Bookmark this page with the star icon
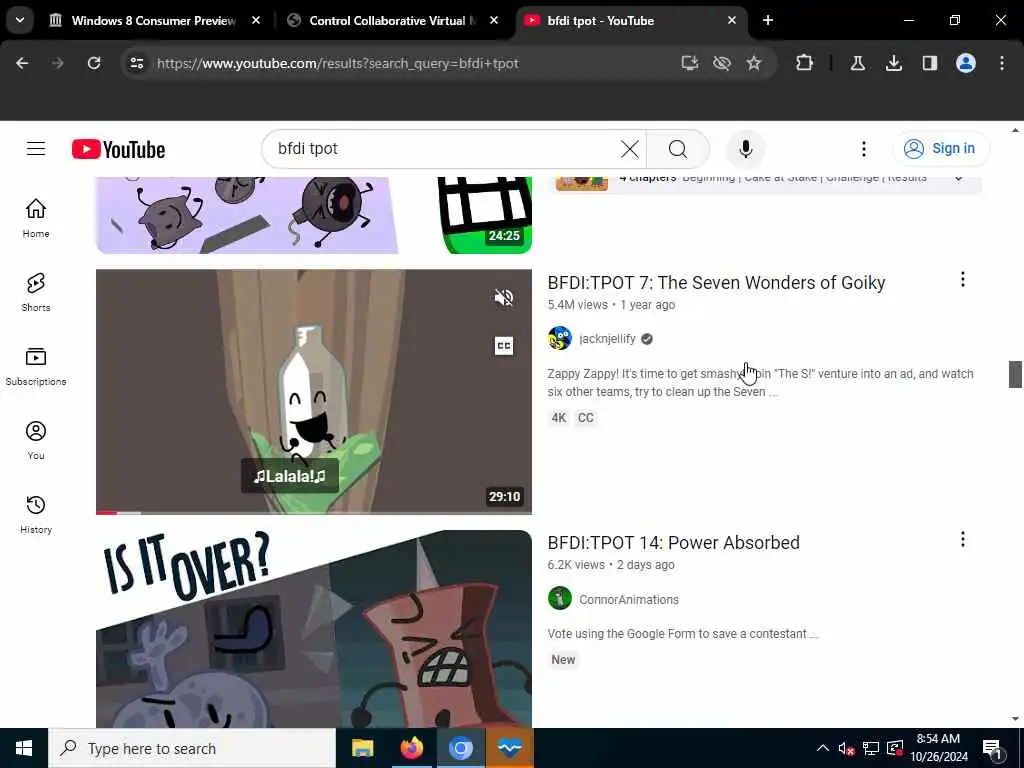Viewport: 1024px width, 768px height. (754, 63)
